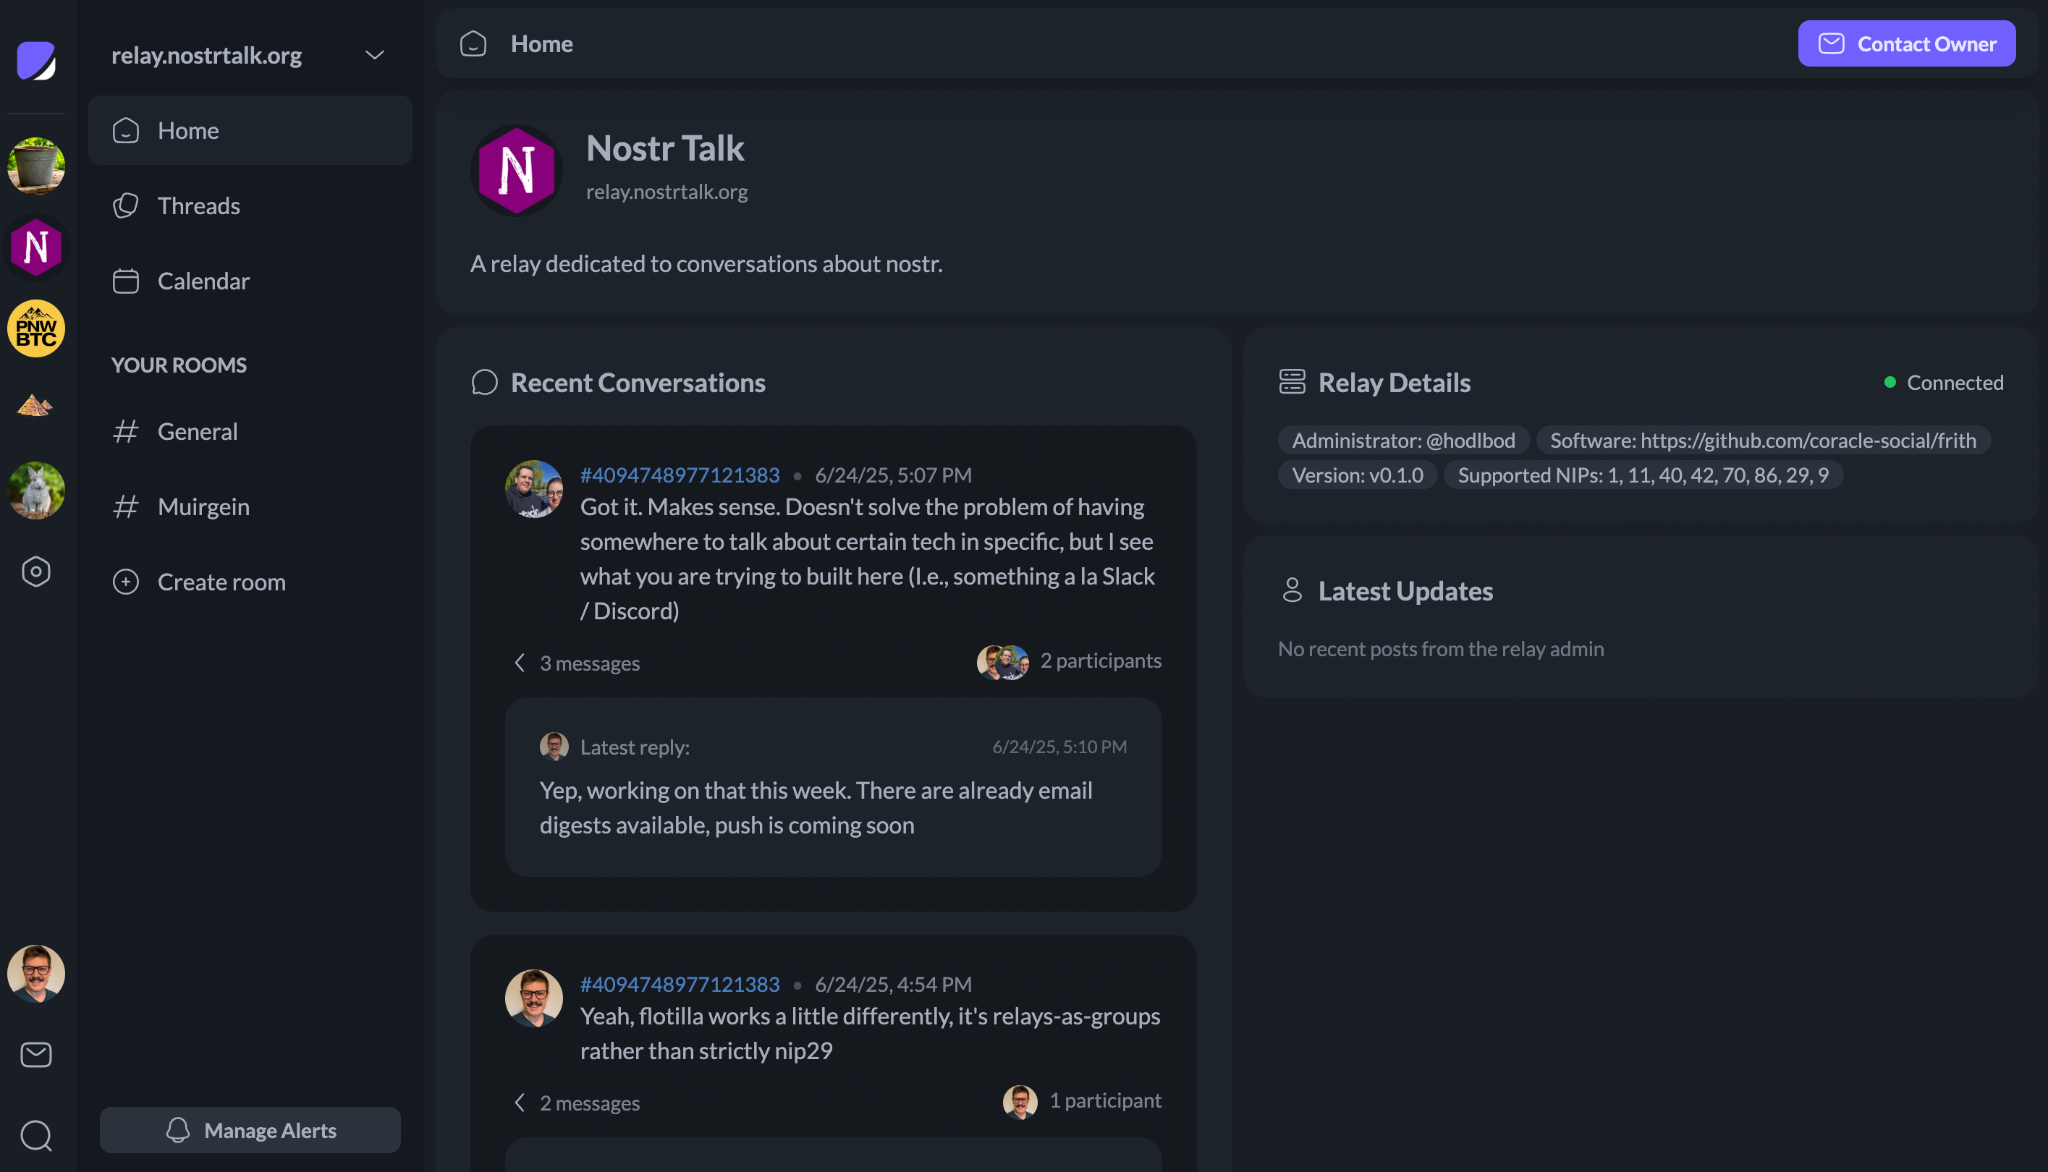The width and height of the screenshot is (2048, 1172).
Task: Select the purple N Nostr Talk space icon
Action: pos(36,247)
